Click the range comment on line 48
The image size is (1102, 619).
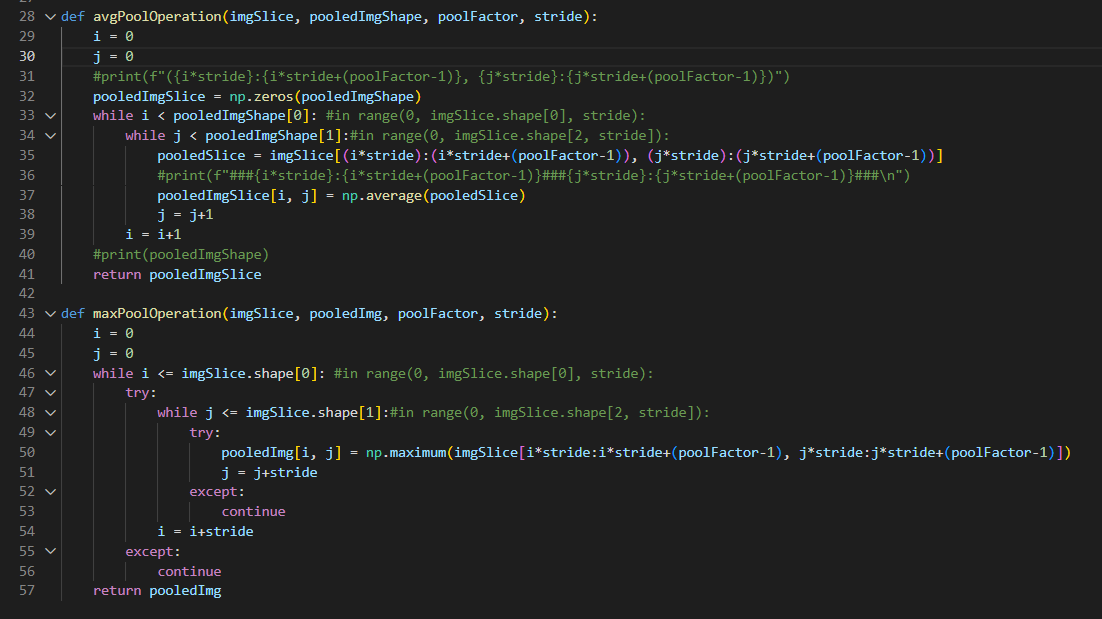click(x=550, y=412)
